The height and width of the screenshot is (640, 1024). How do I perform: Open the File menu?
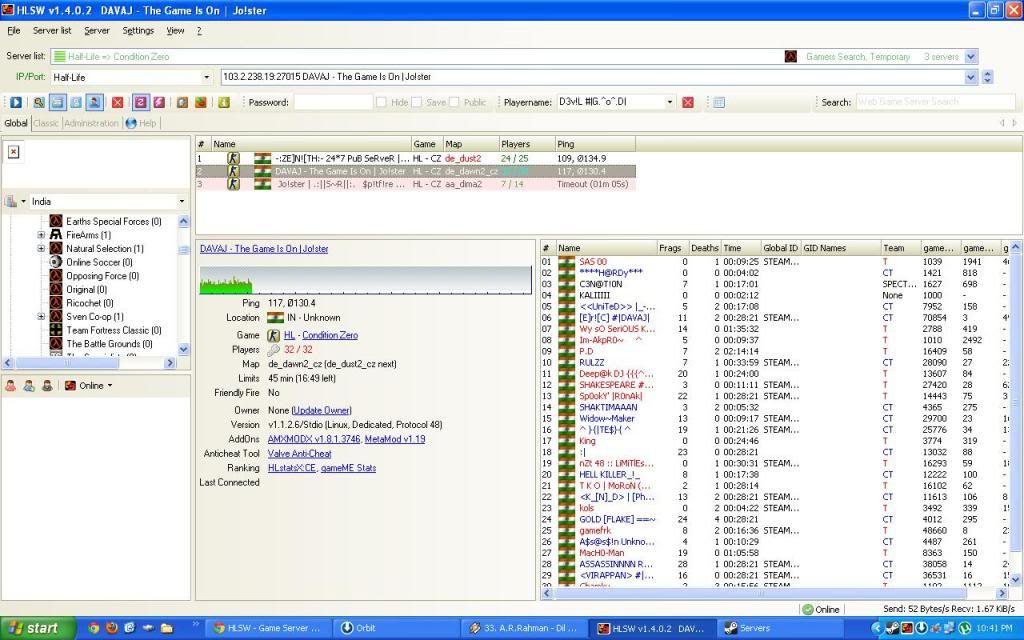[x=14, y=31]
